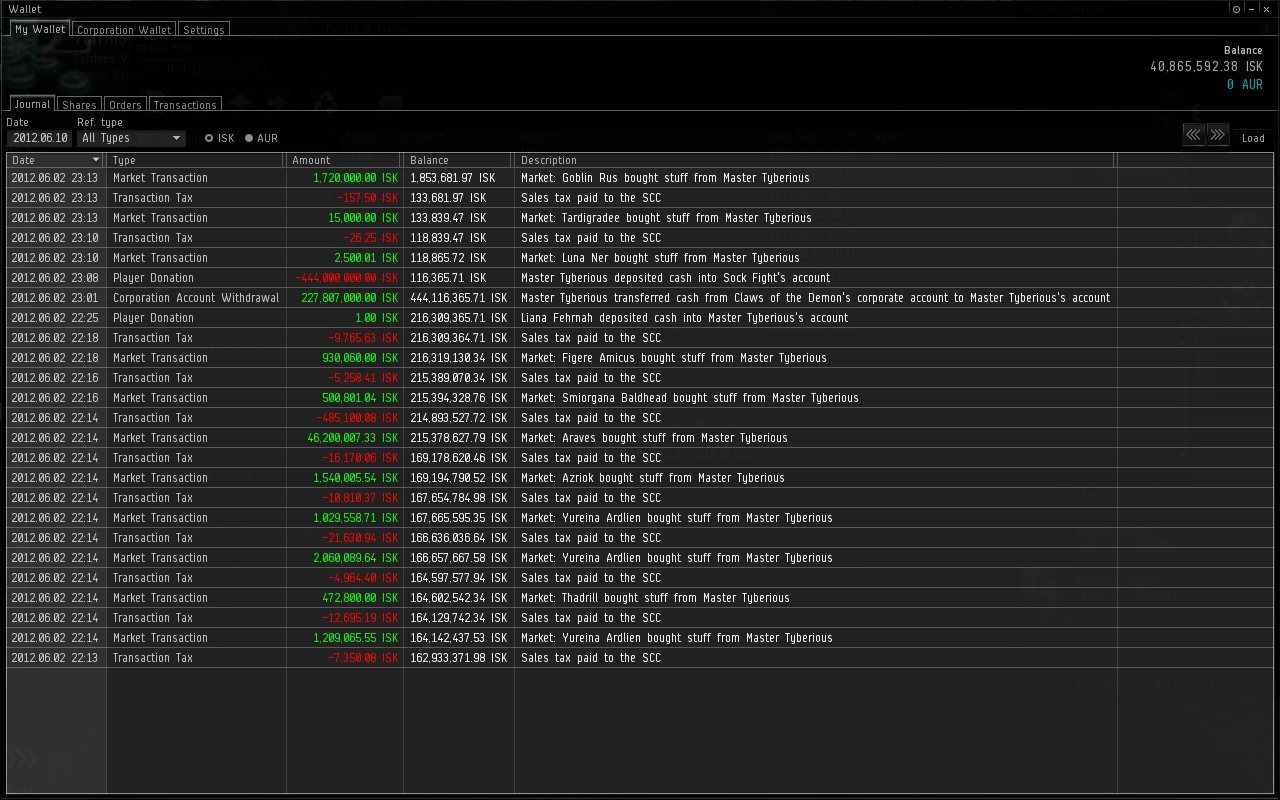The image size is (1280, 800).
Task: Click the '-444,000,000.00 ISK' donation amount
Action: click(x=346, y=278)
